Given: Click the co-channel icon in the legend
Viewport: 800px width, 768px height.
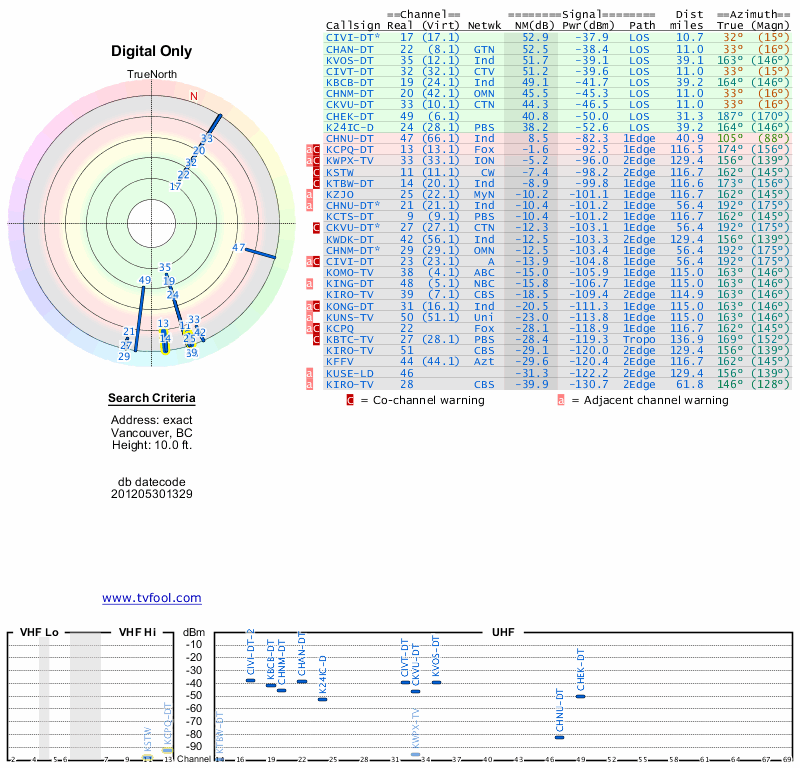Looking at the screenshot, I should [x=350, y=400].
